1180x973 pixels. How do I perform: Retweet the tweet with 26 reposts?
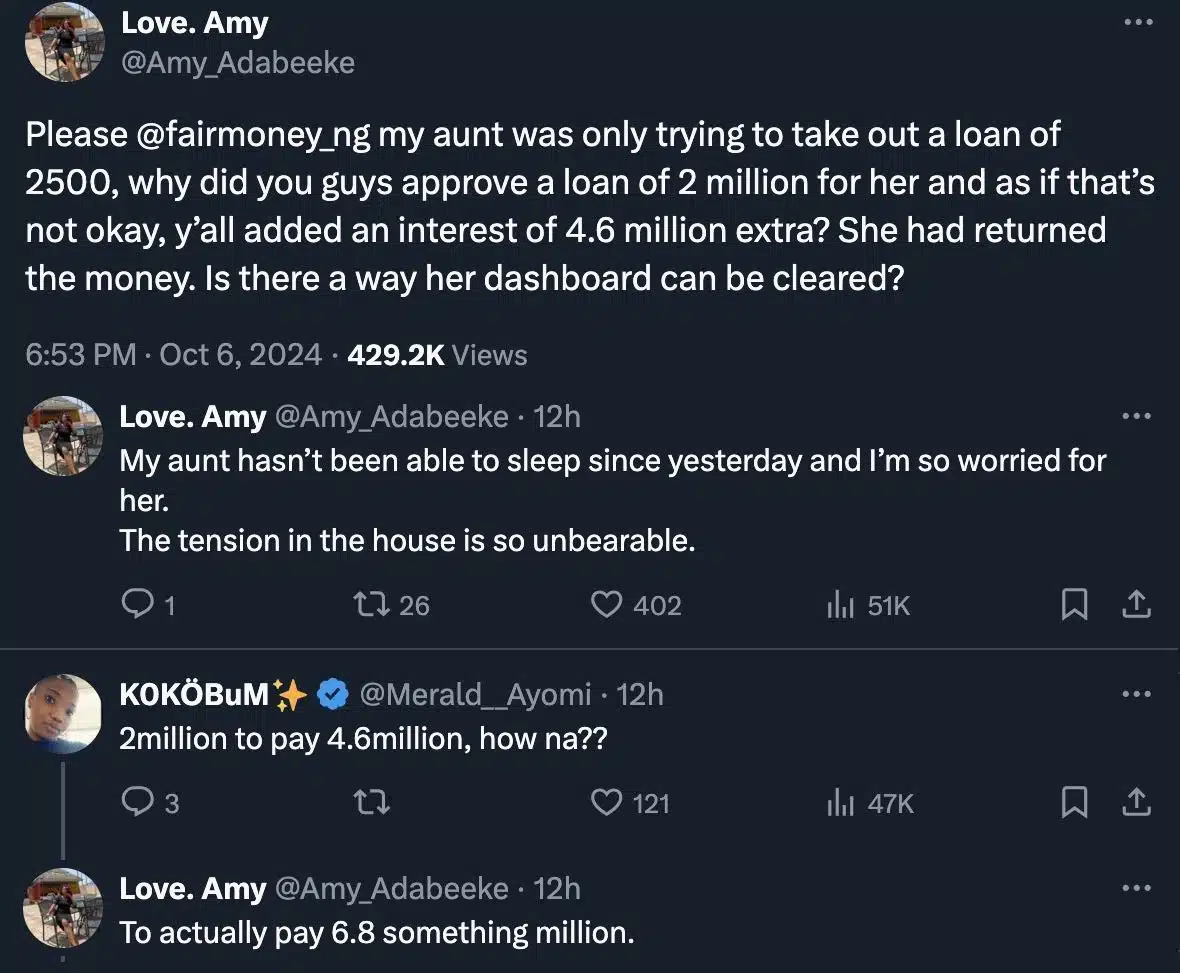pos(370,605)
